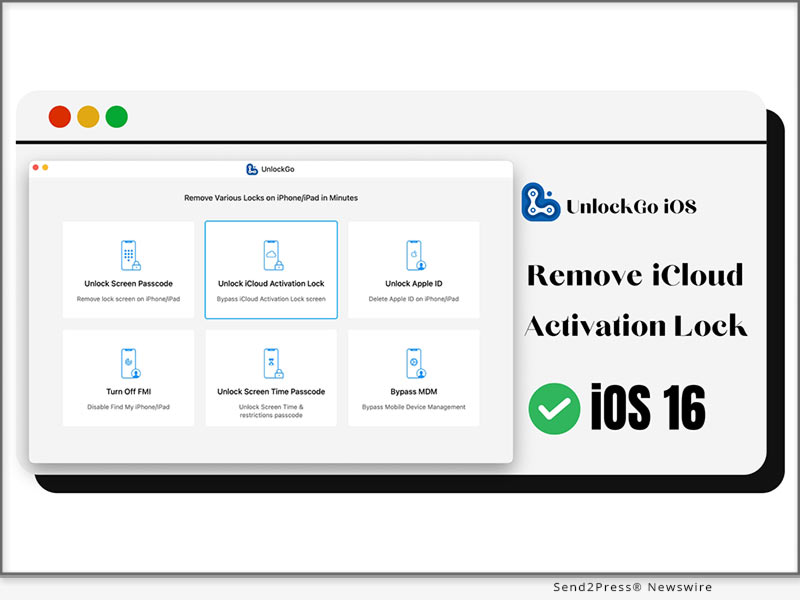Click the iCloud Activation Lock phone icon

273,255
